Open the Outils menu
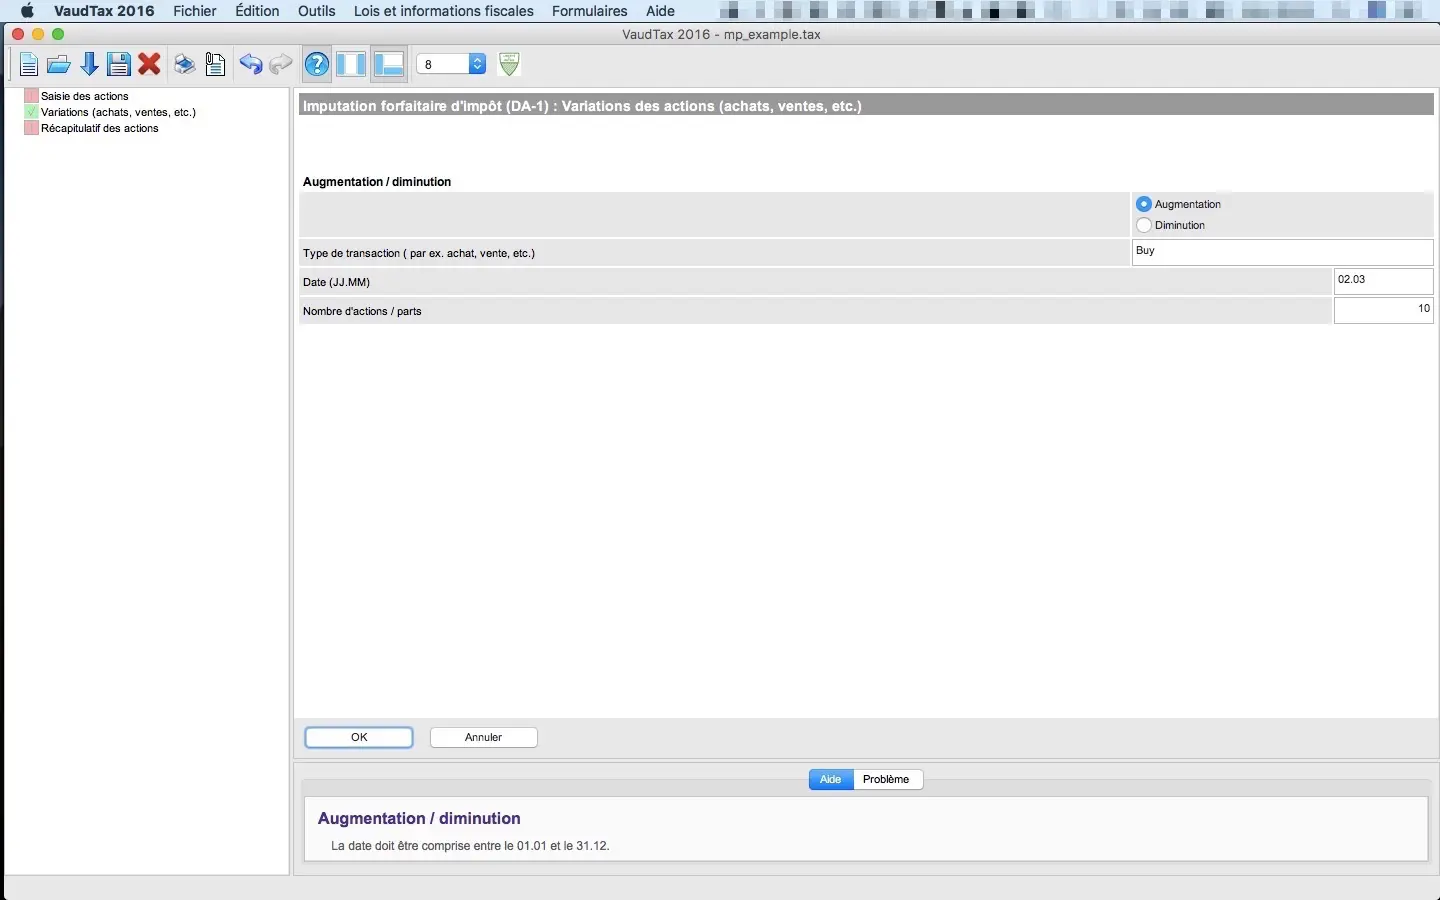This screenshot has width=1440, height=900. 317,11
